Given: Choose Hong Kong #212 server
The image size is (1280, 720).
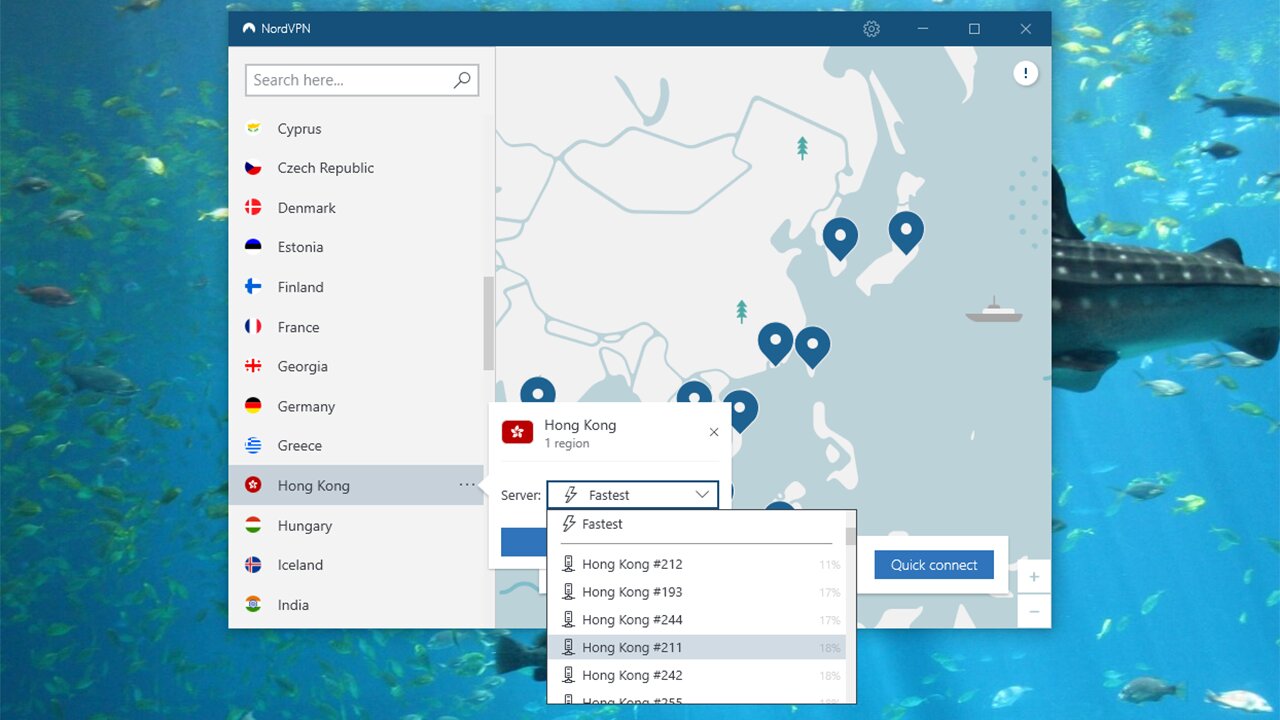Looking at the screenshot, I should click(x=632, y=564).
